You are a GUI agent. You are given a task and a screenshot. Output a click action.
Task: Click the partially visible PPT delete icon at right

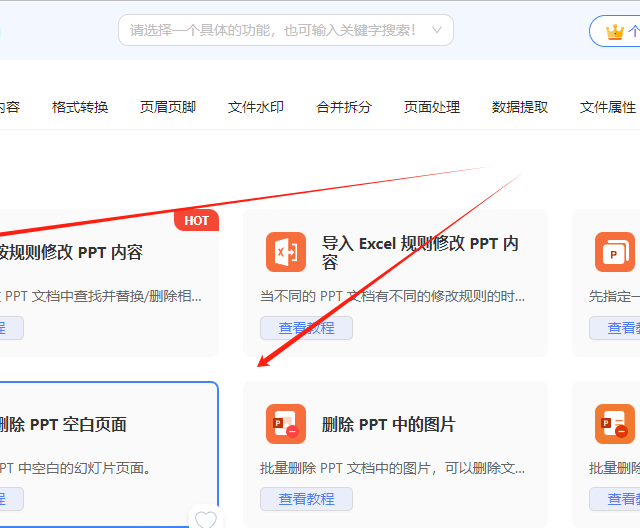click(x=615, y=424)
